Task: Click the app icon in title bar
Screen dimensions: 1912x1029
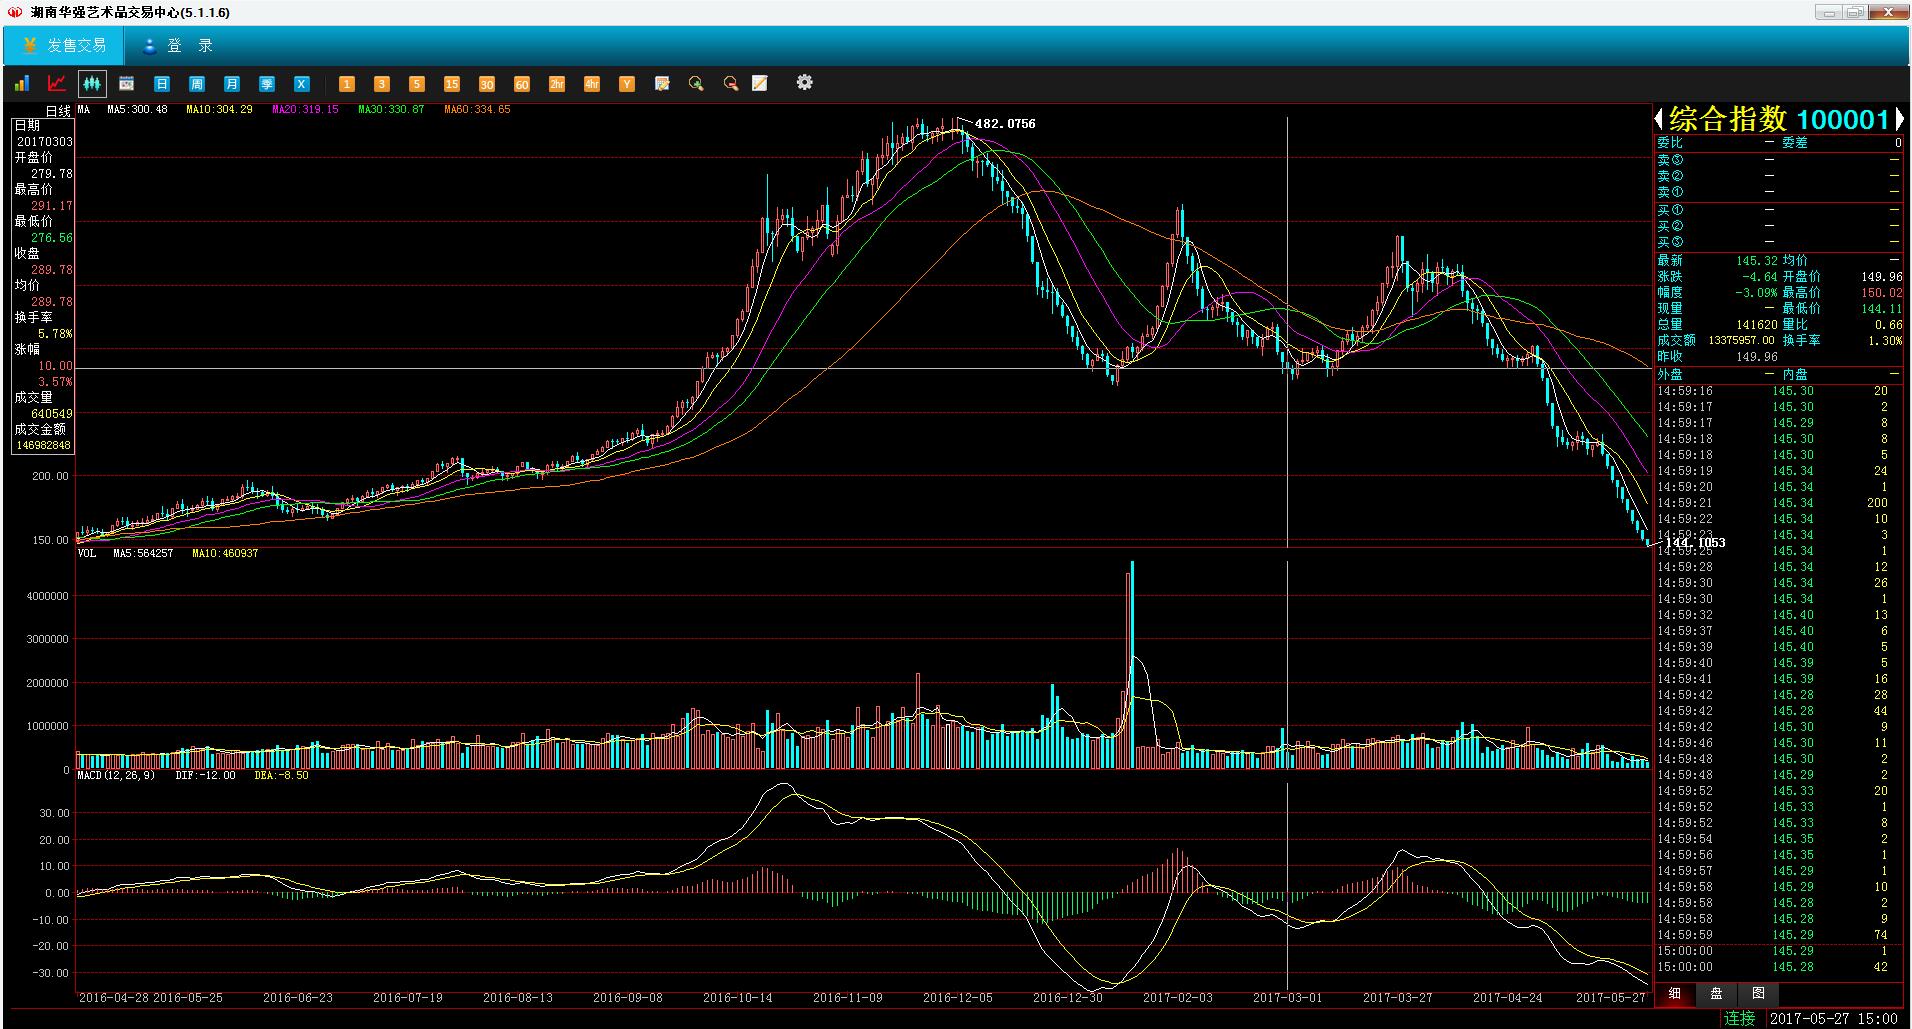Action: click(15, 12)
